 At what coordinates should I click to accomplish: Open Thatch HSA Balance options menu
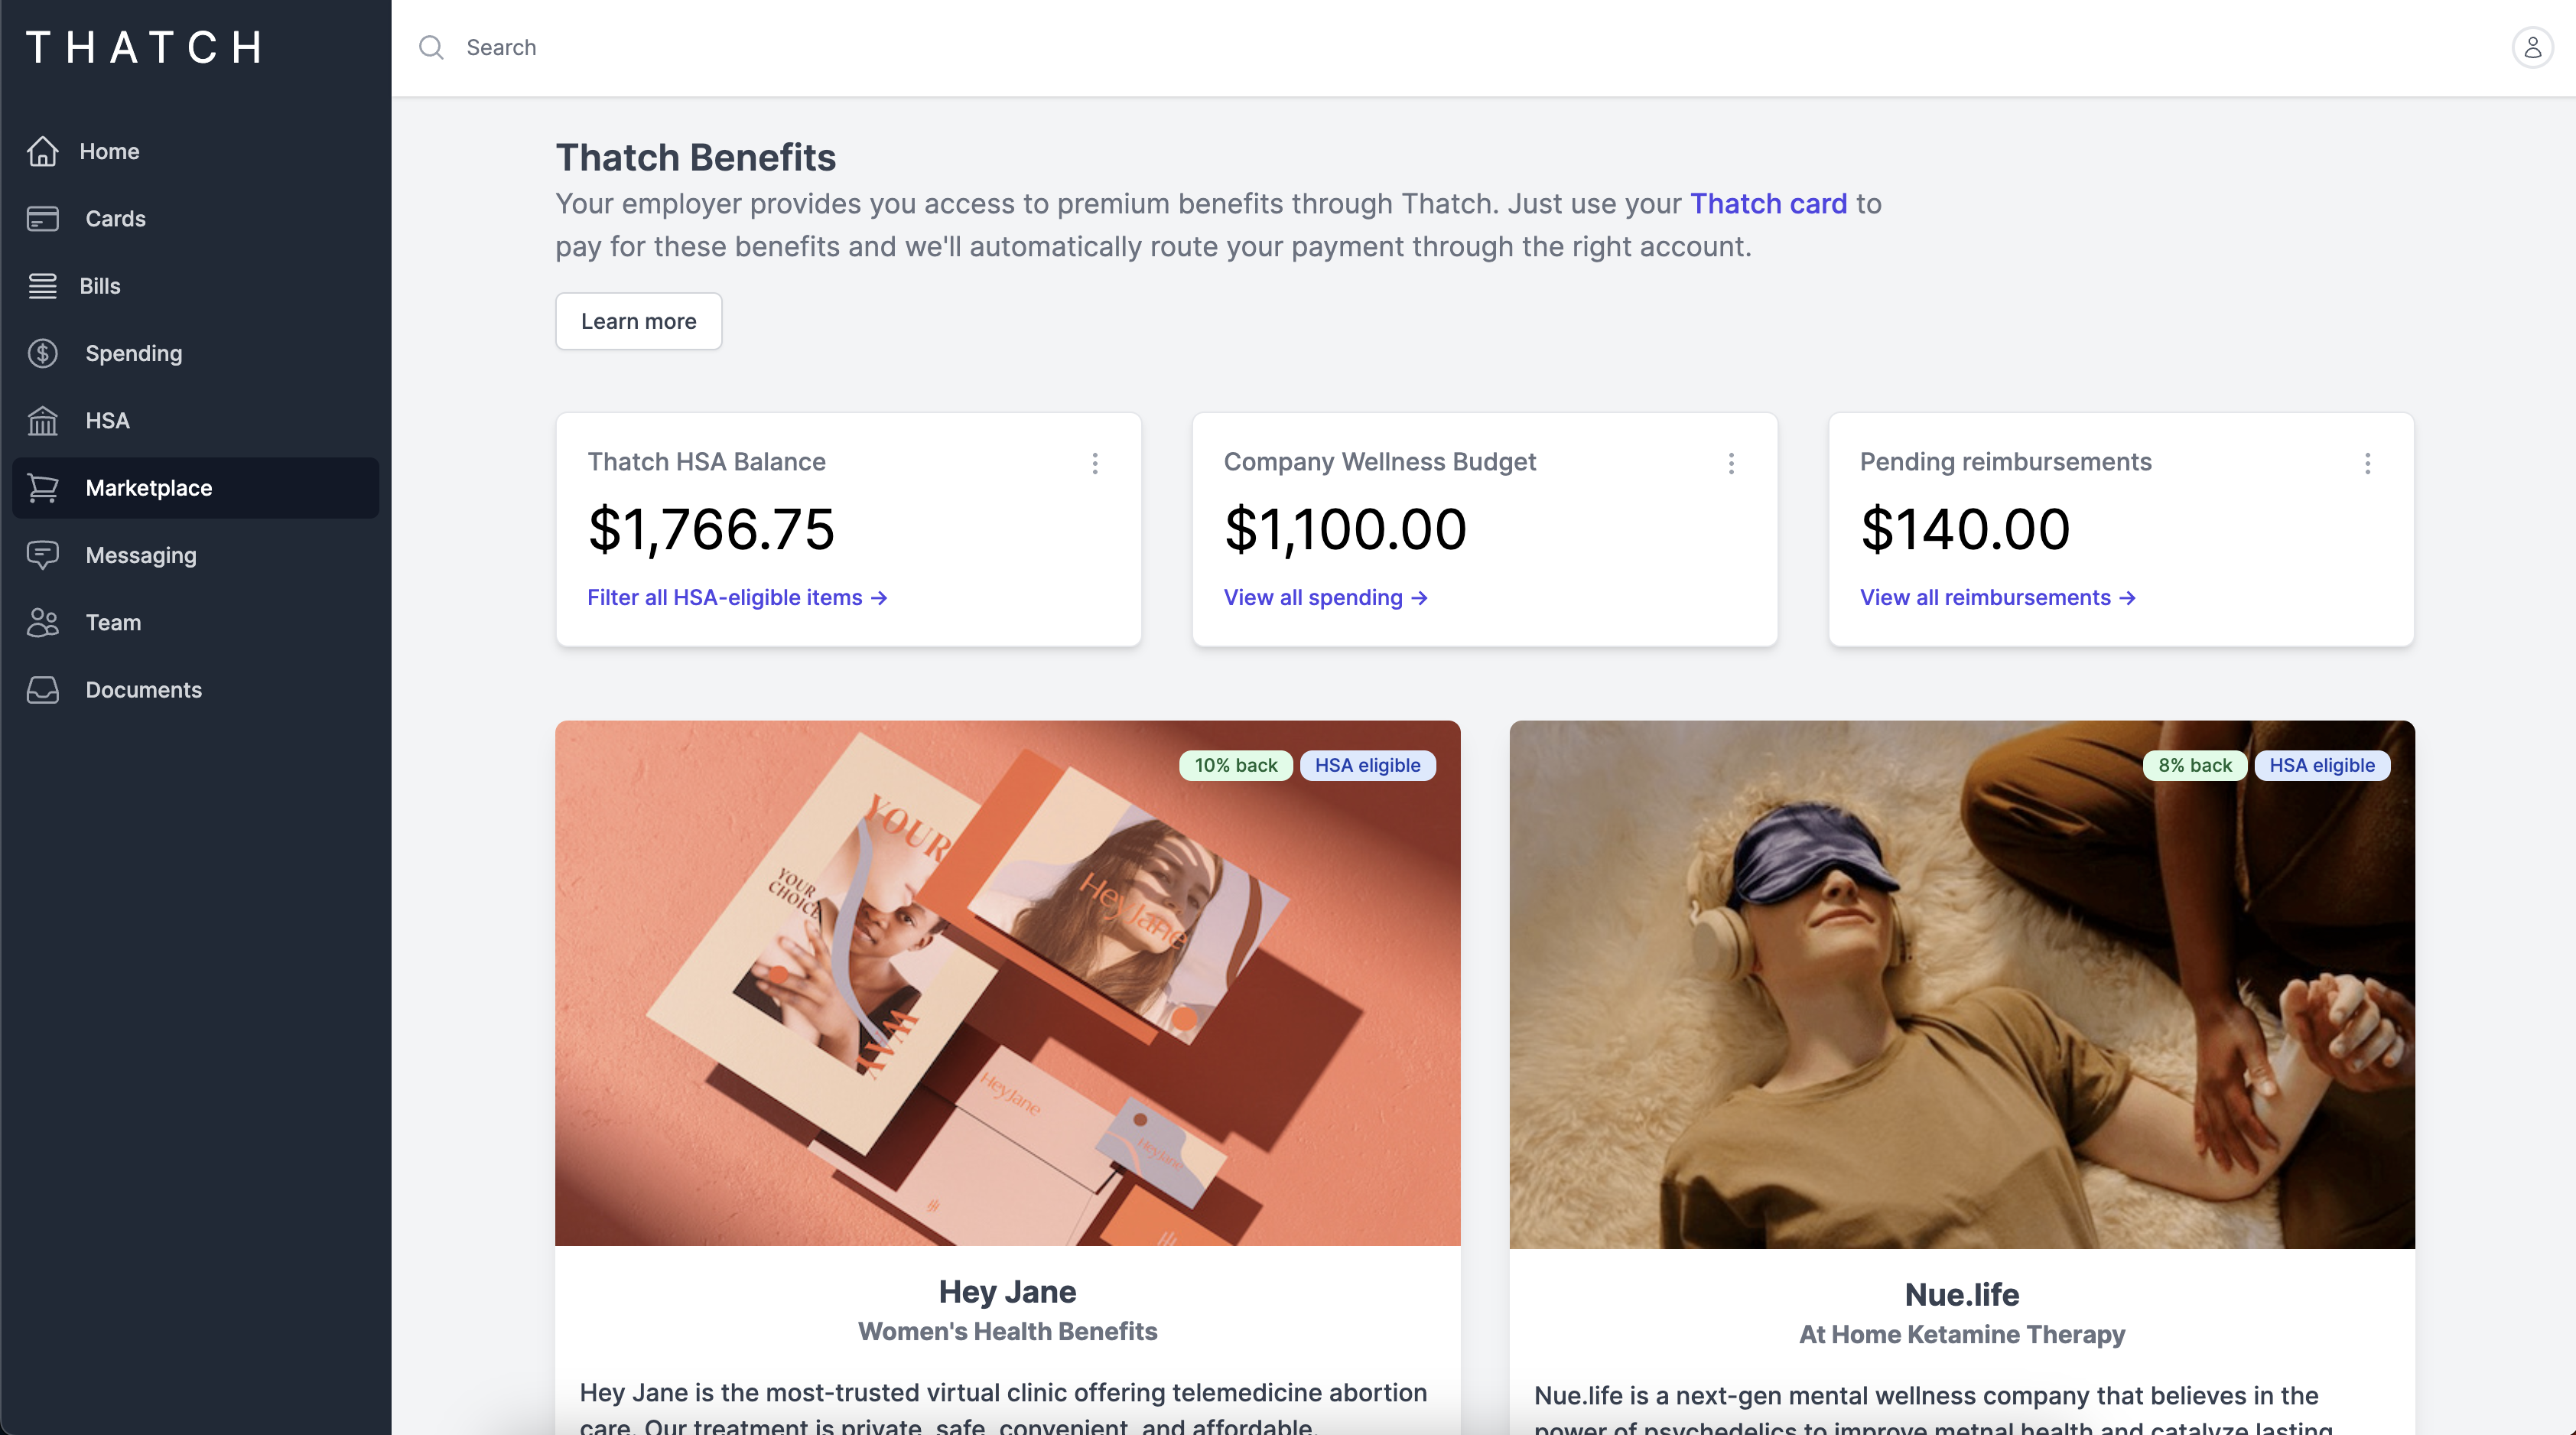[1095, 463]
